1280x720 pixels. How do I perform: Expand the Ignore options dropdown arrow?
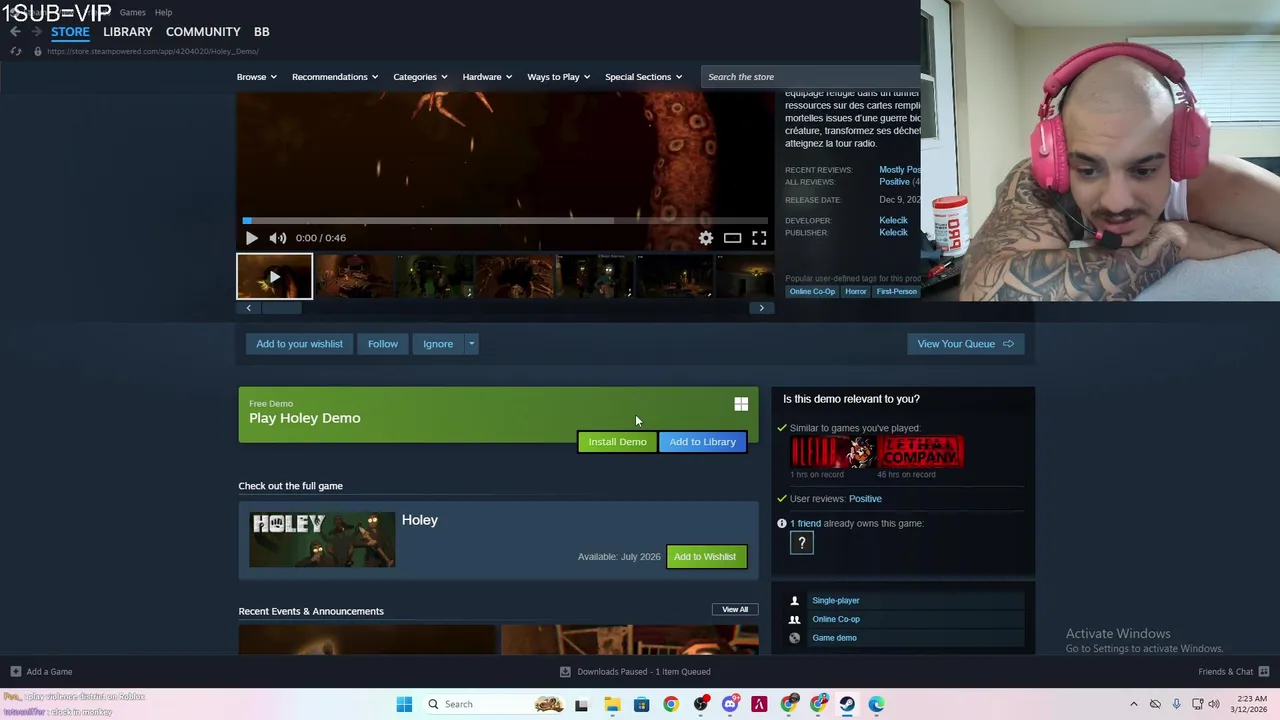[471, 344]
